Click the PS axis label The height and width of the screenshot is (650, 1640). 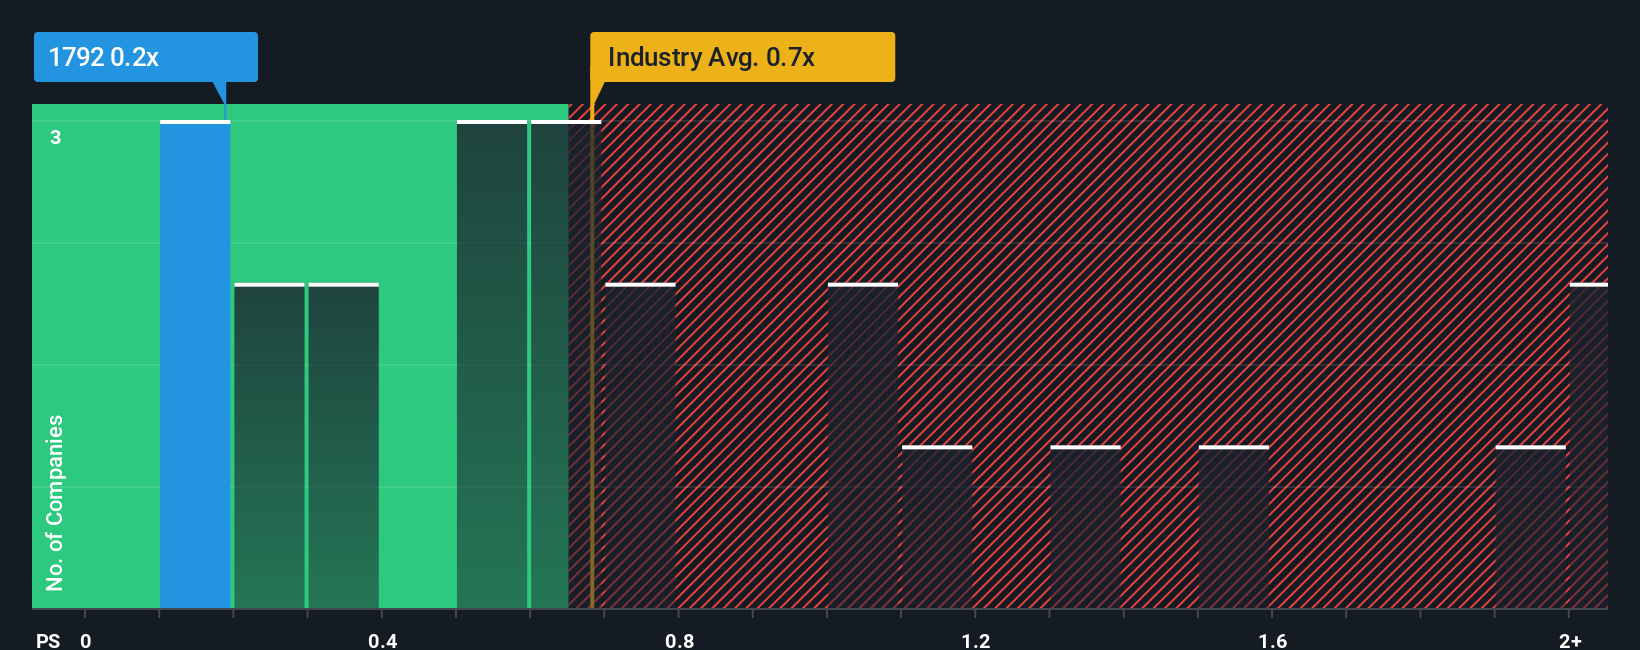tap(48, 640)
